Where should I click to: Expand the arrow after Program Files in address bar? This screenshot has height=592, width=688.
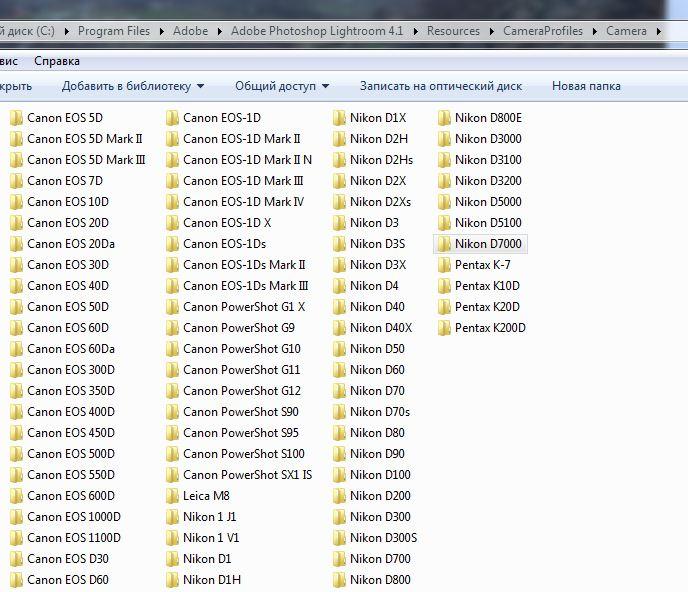point(162,32)
